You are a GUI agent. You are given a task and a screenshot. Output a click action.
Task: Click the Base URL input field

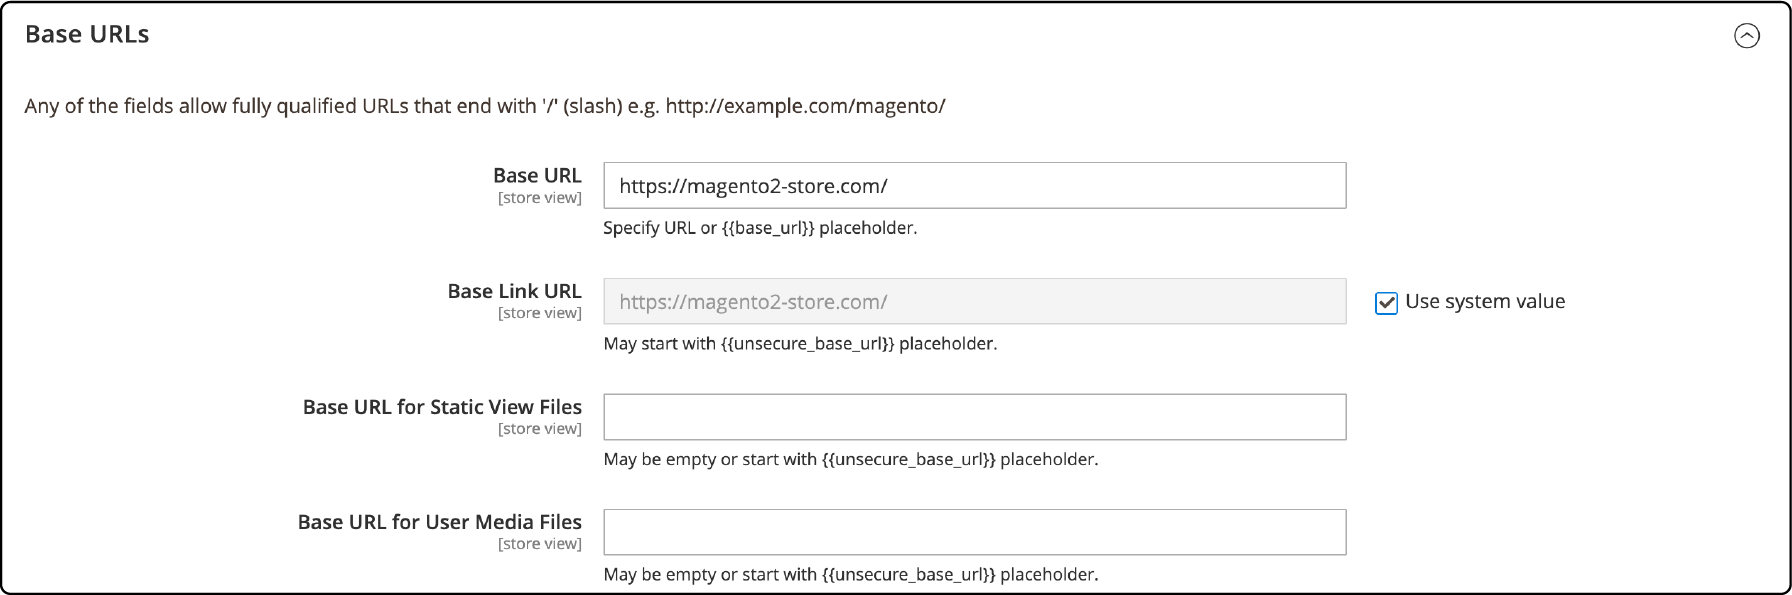coord(975,186)
